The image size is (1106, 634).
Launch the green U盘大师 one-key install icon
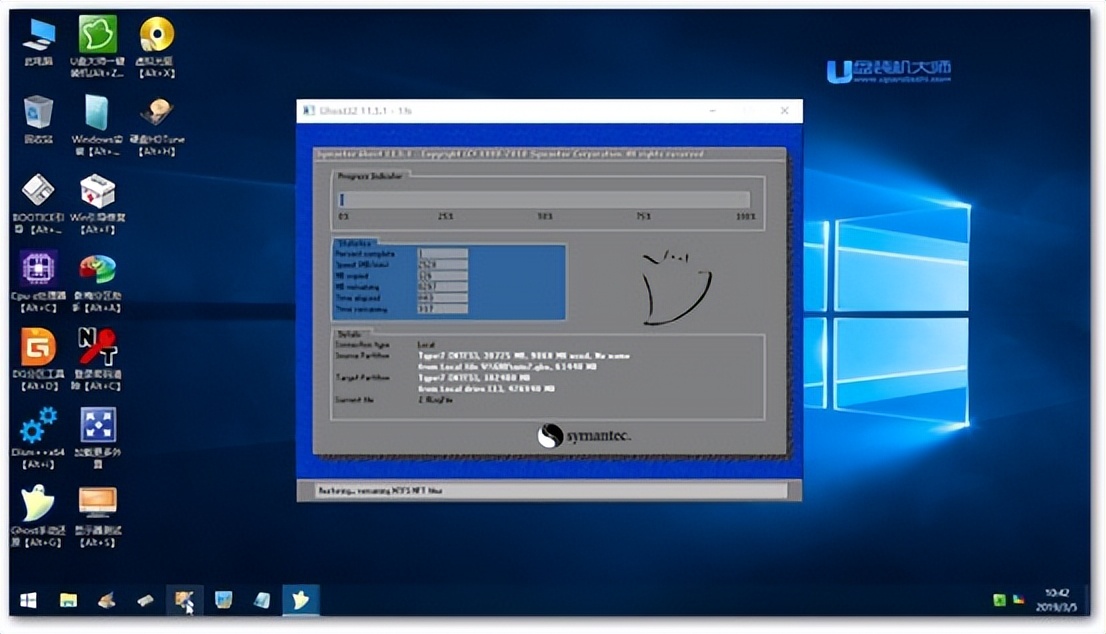[x=97, y=47]
